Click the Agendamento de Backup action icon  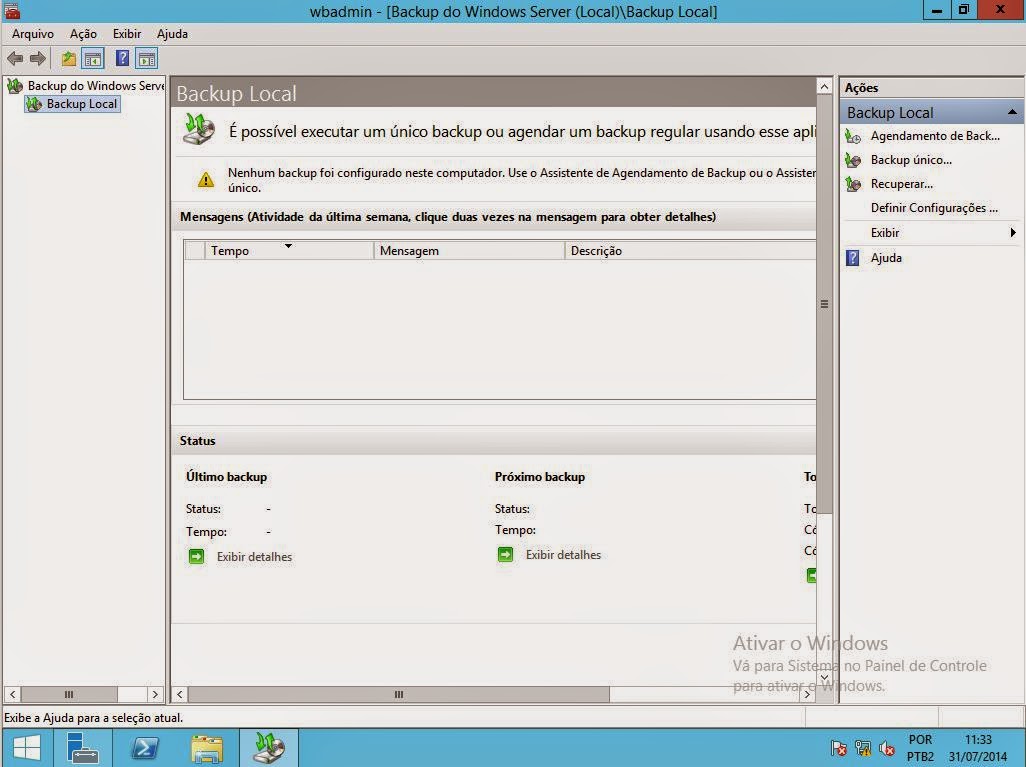pos(853,136)
